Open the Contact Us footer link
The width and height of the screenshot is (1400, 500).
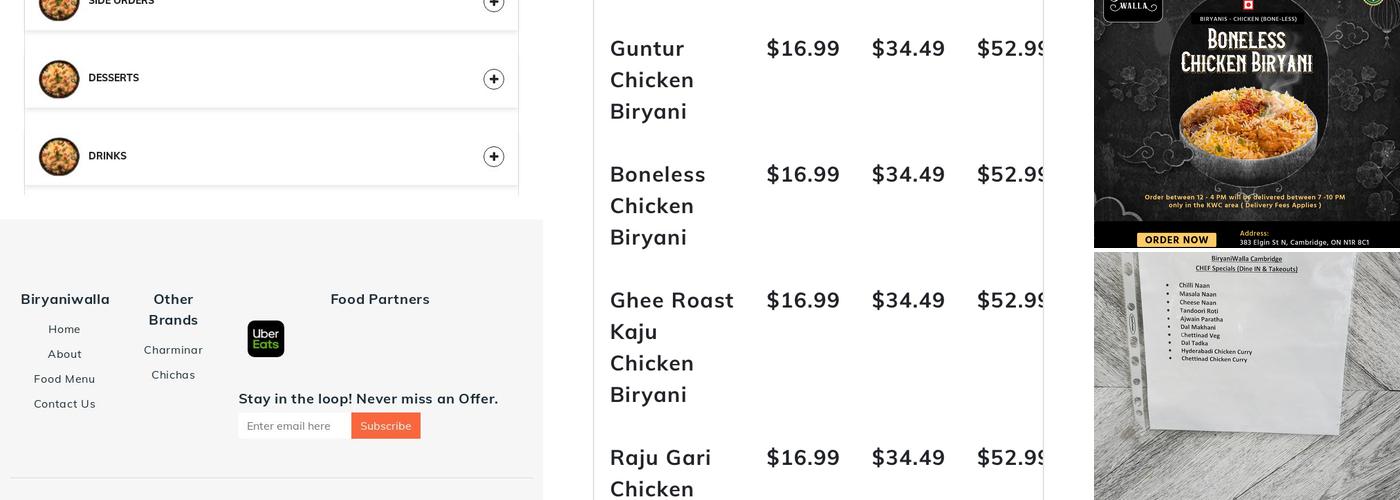pyautogui.click(x=64, y=404)
